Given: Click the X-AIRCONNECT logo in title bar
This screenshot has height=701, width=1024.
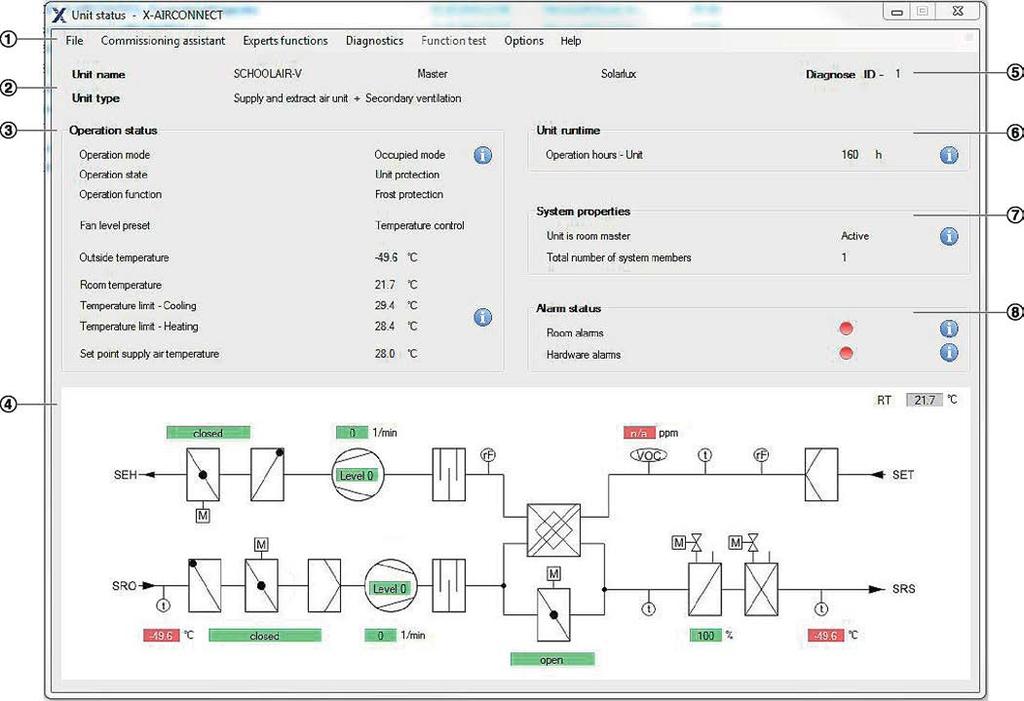Looking at the screenshot, I should coord(59,14).
